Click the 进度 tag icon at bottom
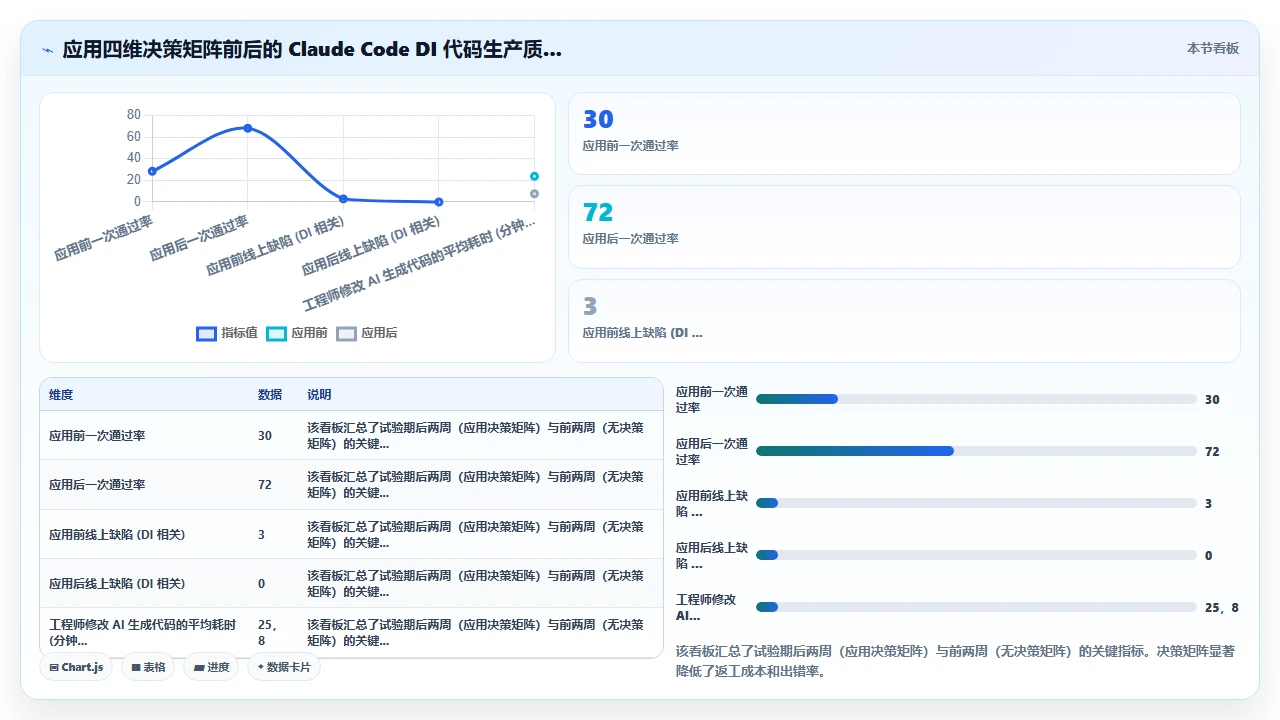The width and height of the screenshot is (1280, 720). click(x=199, y=667)
